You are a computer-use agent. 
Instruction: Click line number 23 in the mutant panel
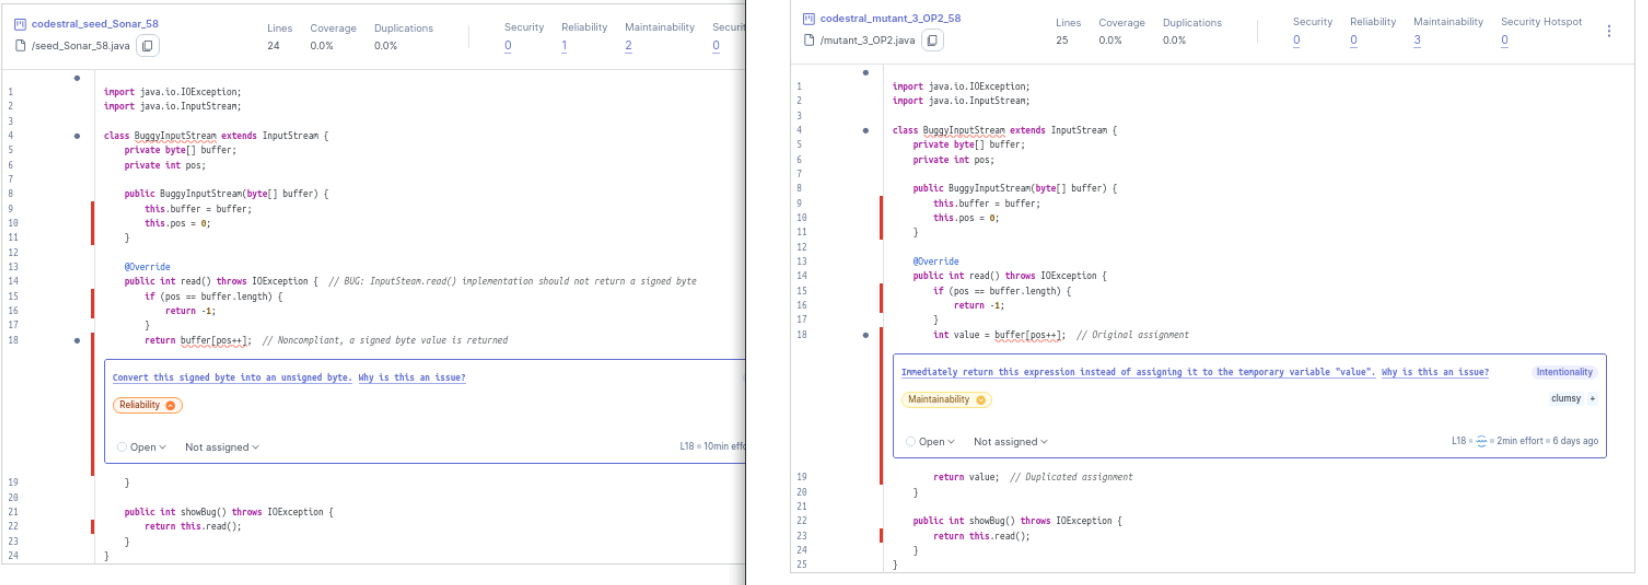click(802, 536)
